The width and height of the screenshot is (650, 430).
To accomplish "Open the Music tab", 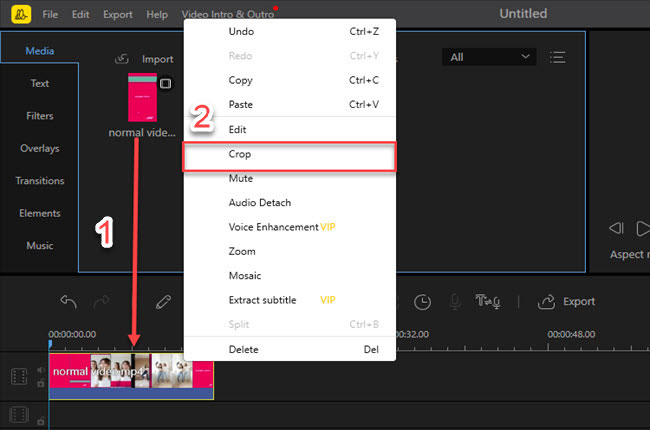I will 40,245.
